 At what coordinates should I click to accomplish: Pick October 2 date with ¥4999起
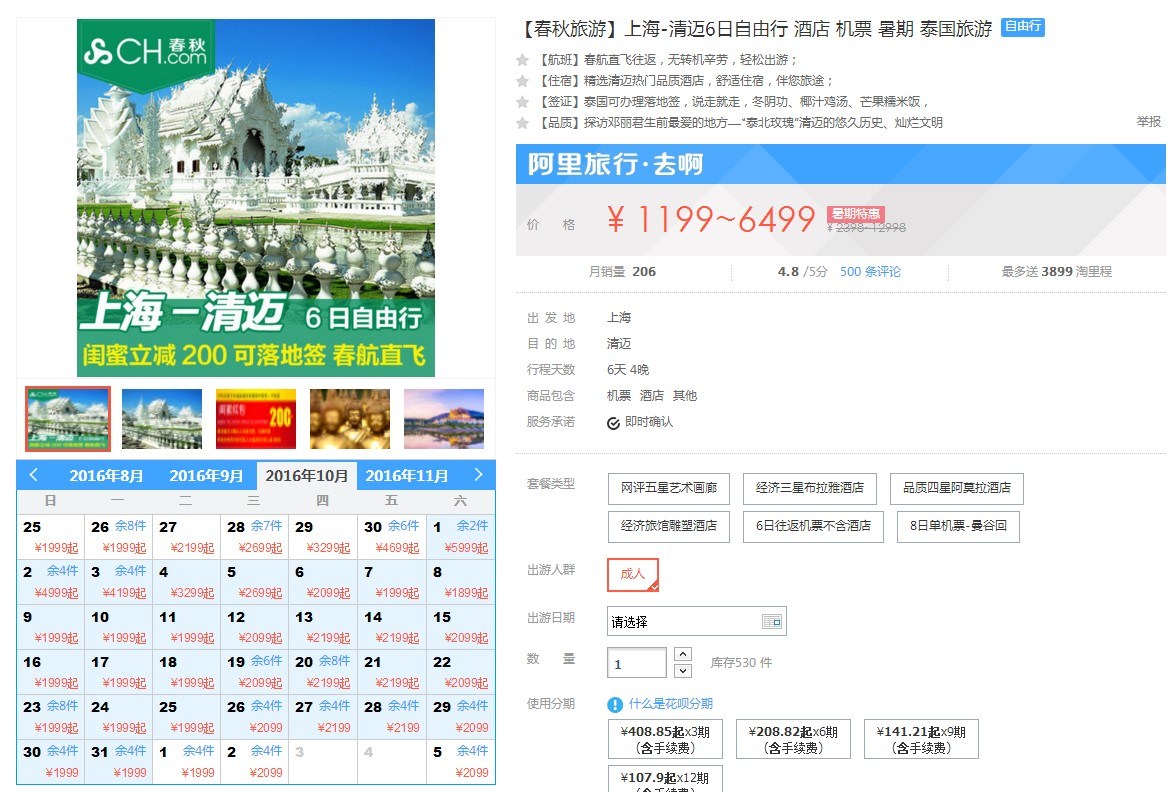50,582
